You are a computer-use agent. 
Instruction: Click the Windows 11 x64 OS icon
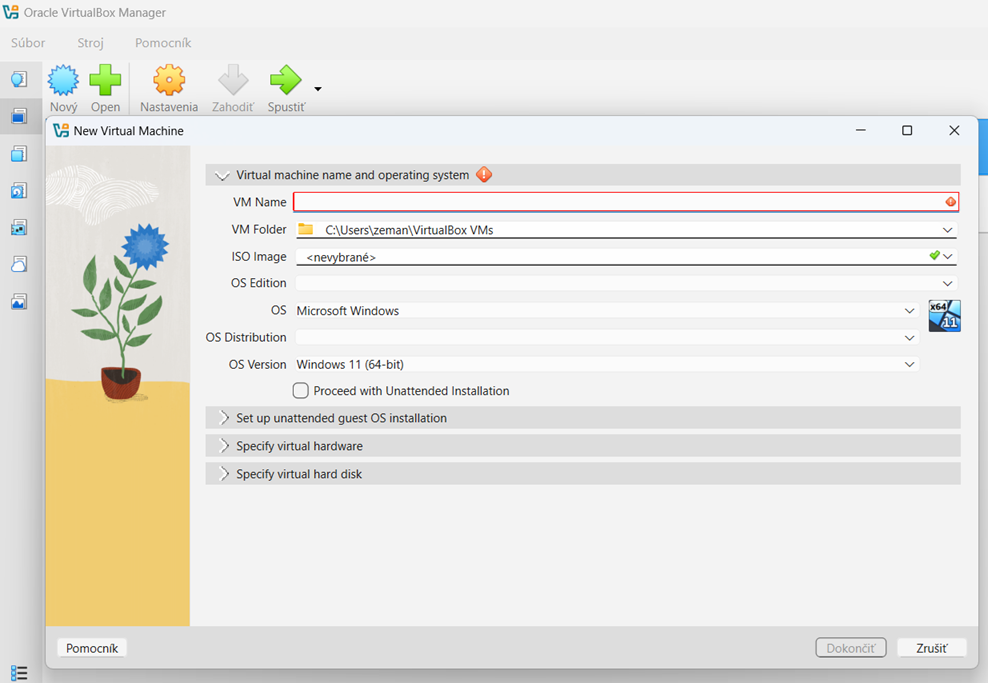945,316
